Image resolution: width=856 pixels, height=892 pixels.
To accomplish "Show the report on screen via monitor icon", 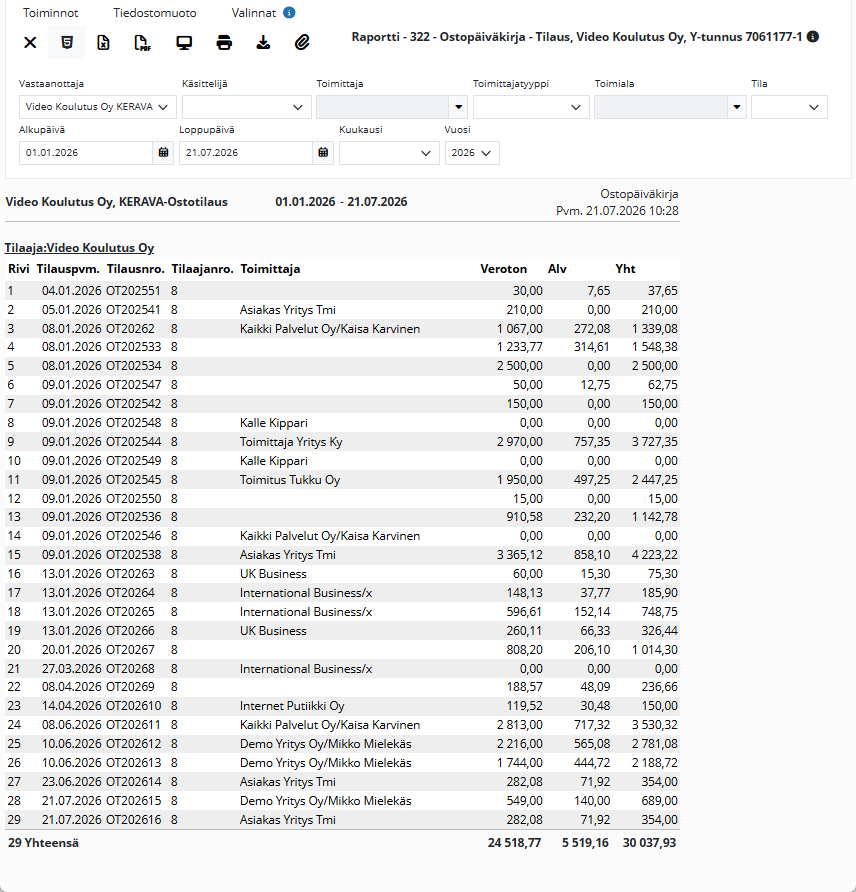I will 184,43.
